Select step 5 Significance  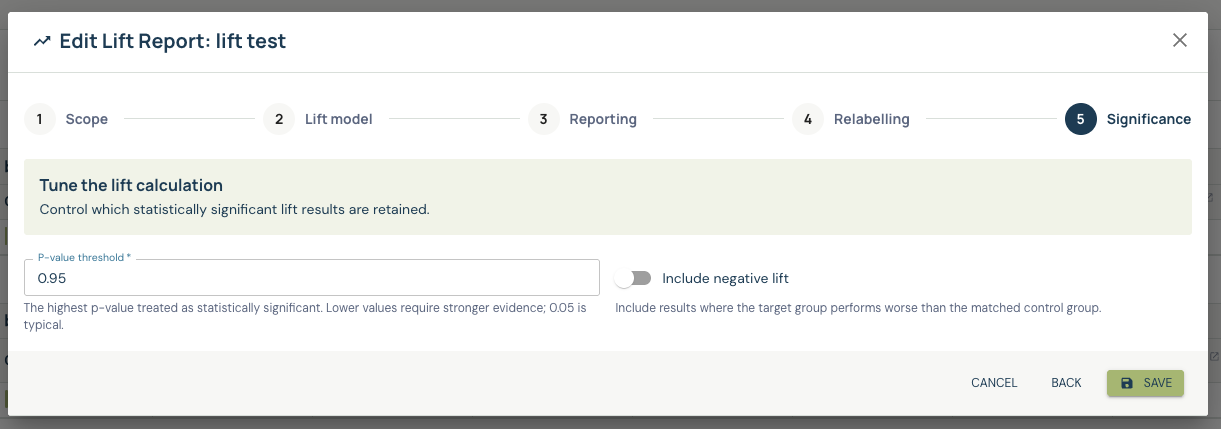tap(1128, 119)
